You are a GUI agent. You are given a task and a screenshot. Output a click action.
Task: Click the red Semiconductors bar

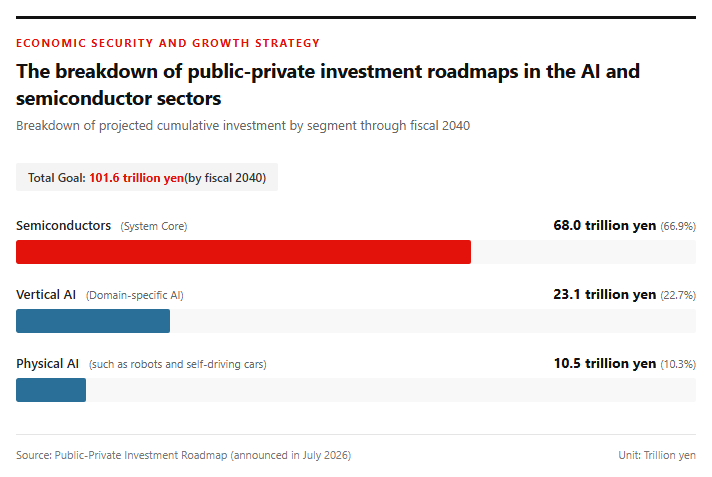point(243,252)
